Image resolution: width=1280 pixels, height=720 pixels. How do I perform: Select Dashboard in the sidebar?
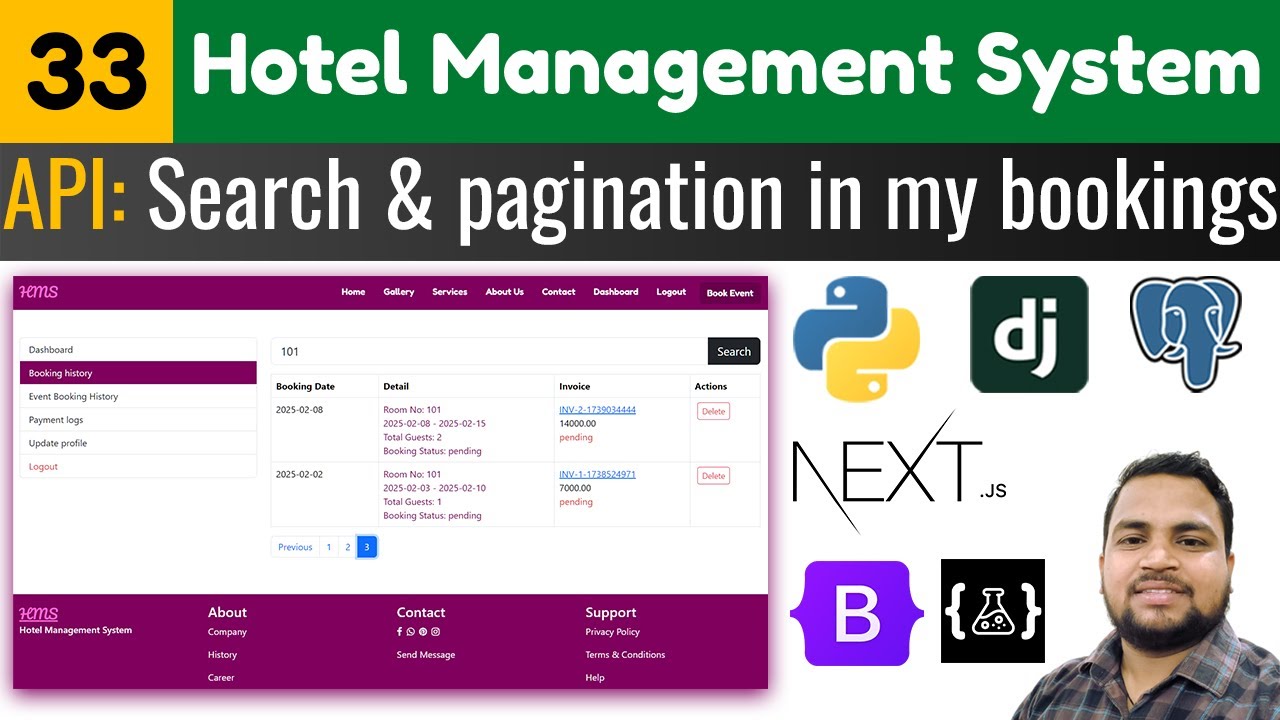click(138, 350)
